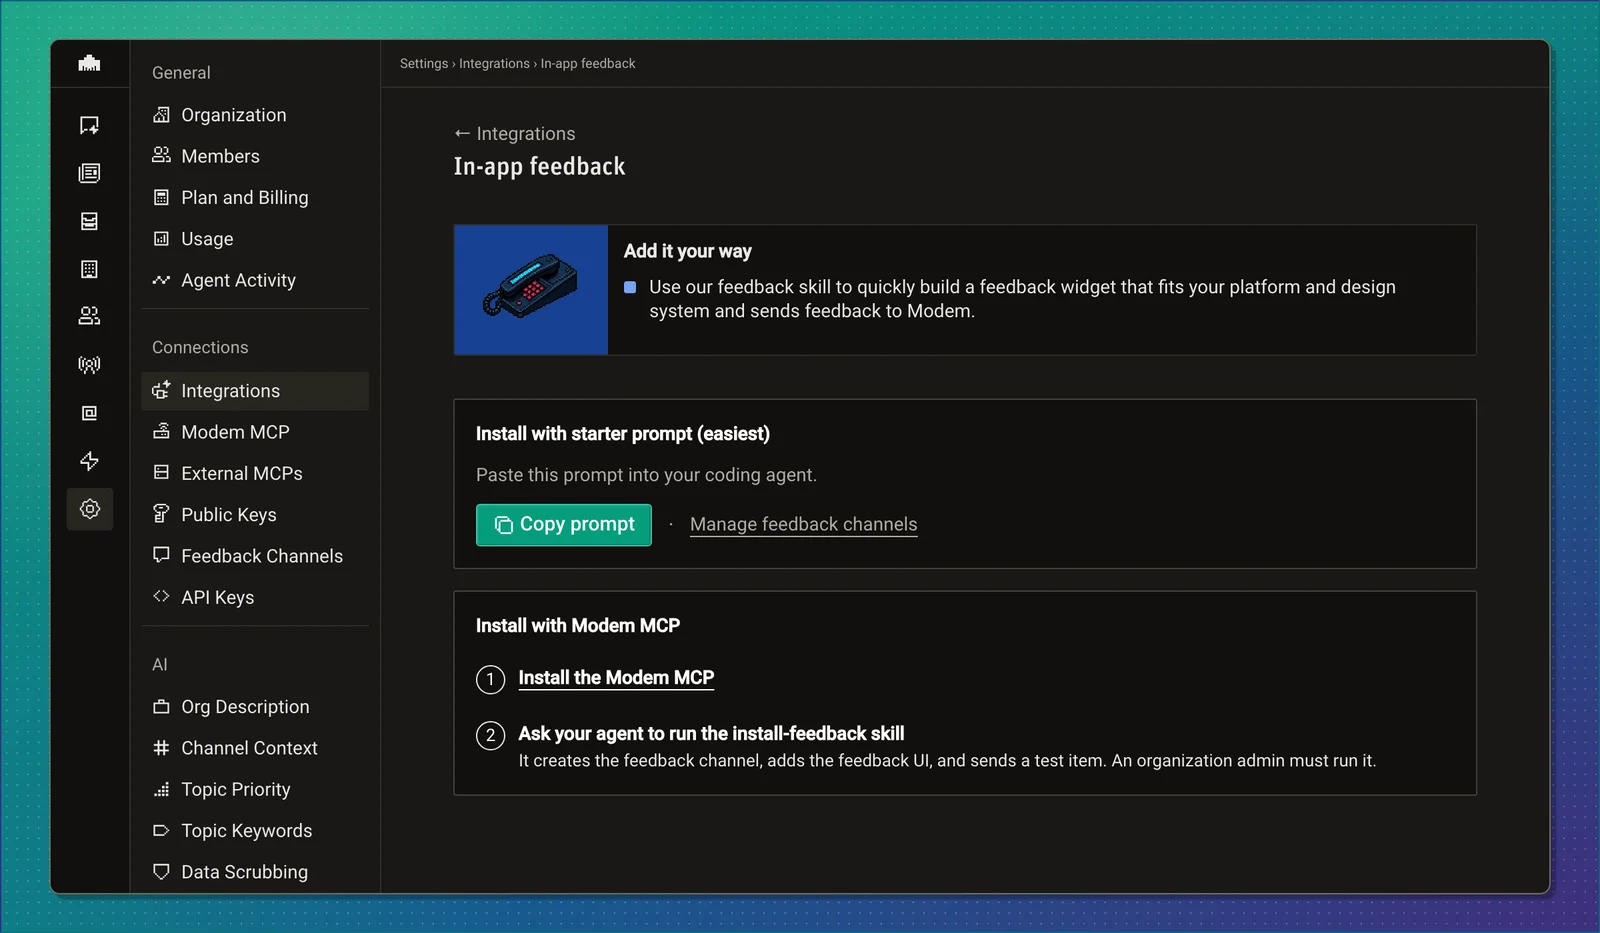This screenshot has width=1600, height=933.
Task: Open the newspaper feed icon in the left rail
Action: click(x=89, y=173)
